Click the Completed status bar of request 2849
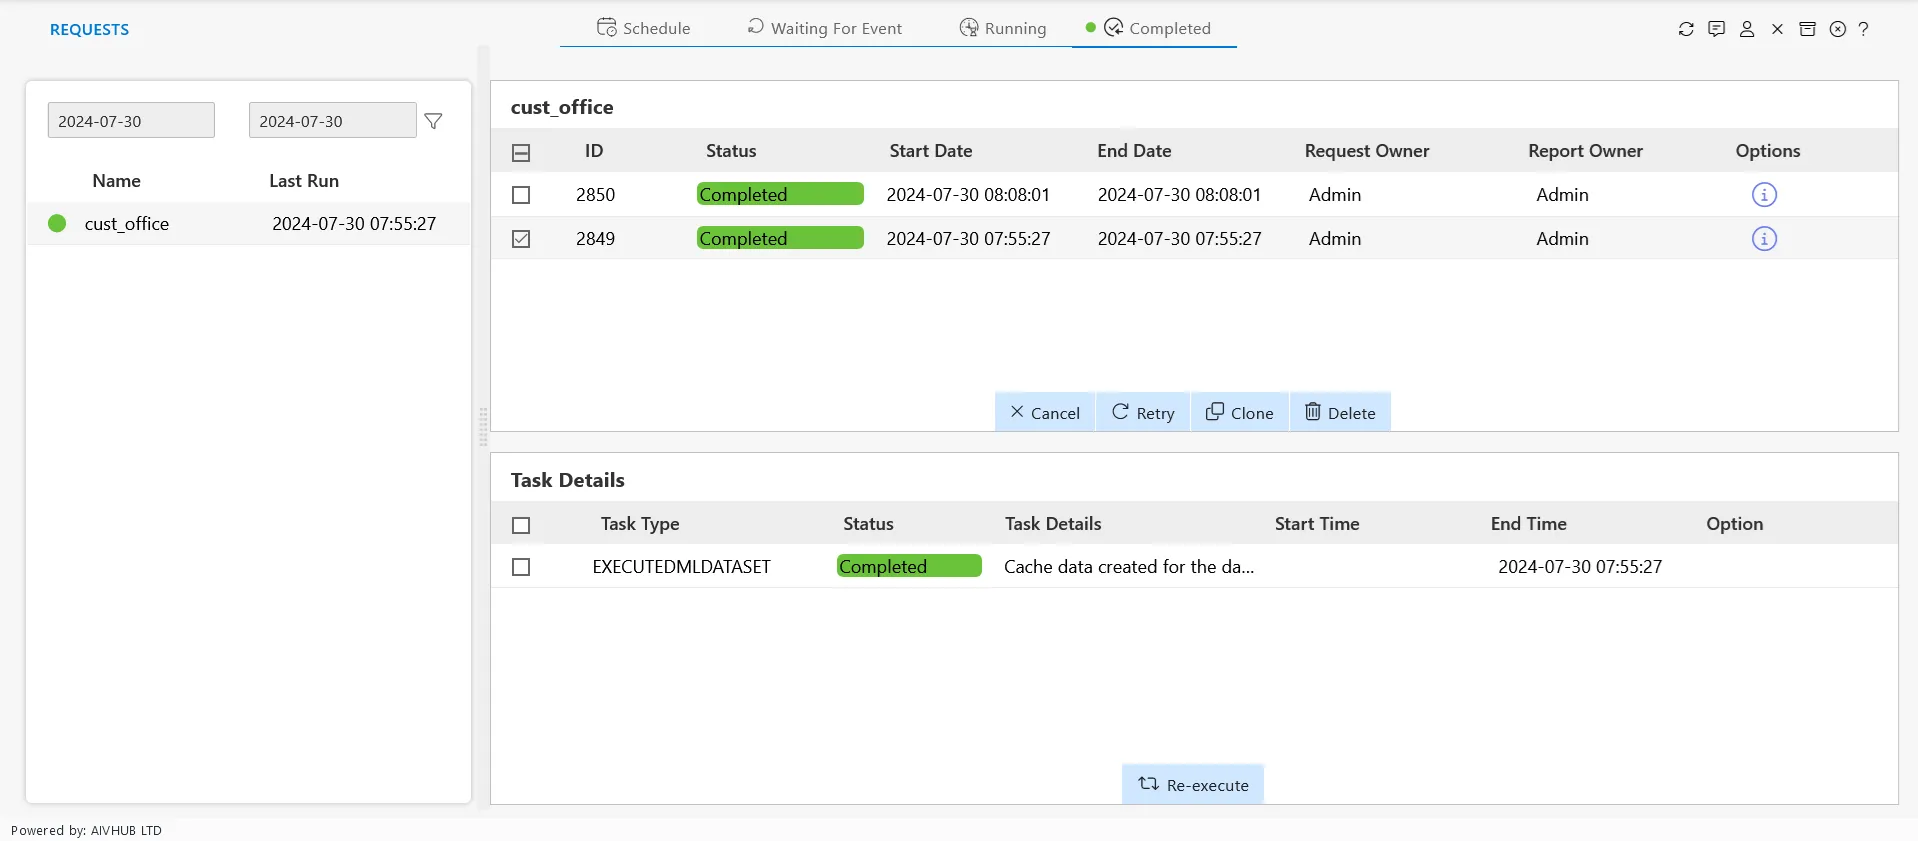Screen dimensions: 1918x841 (780, 238)
